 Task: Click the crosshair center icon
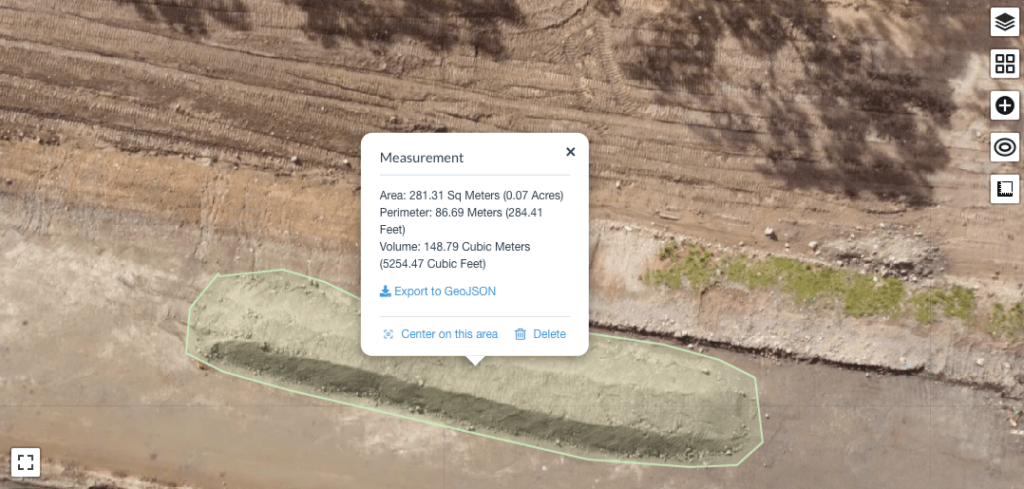388,334
